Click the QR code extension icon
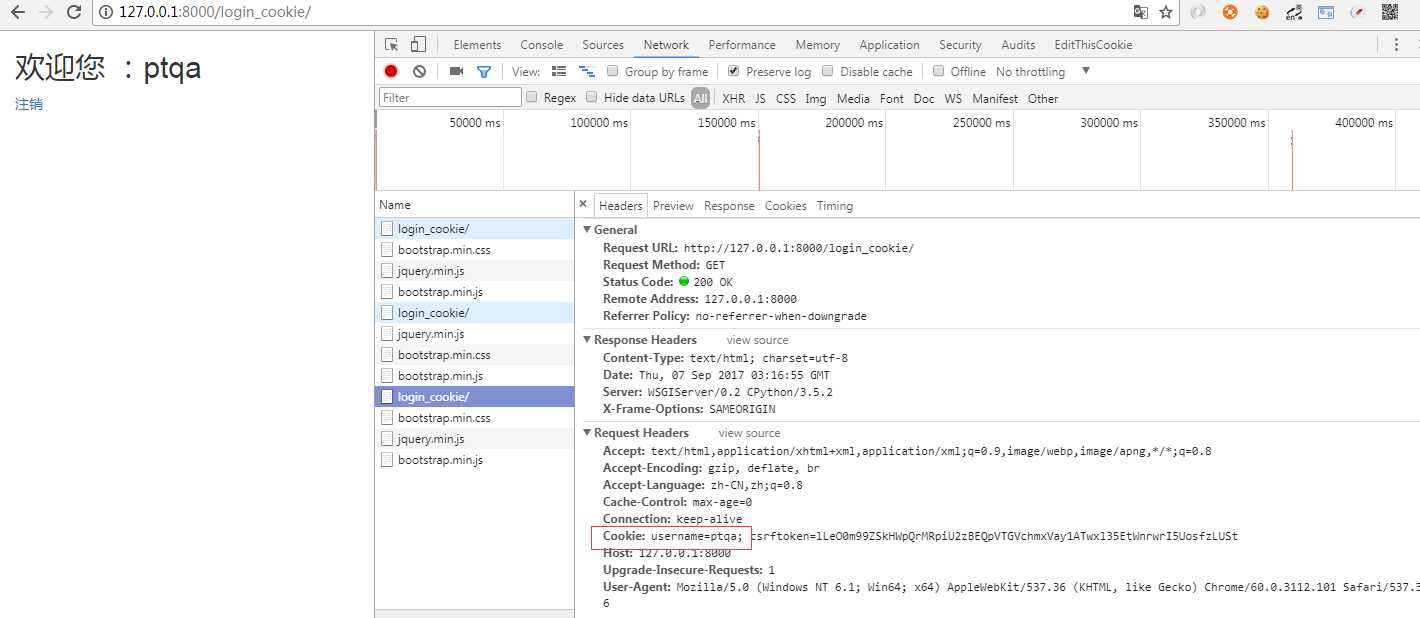 coord(1390,12)
